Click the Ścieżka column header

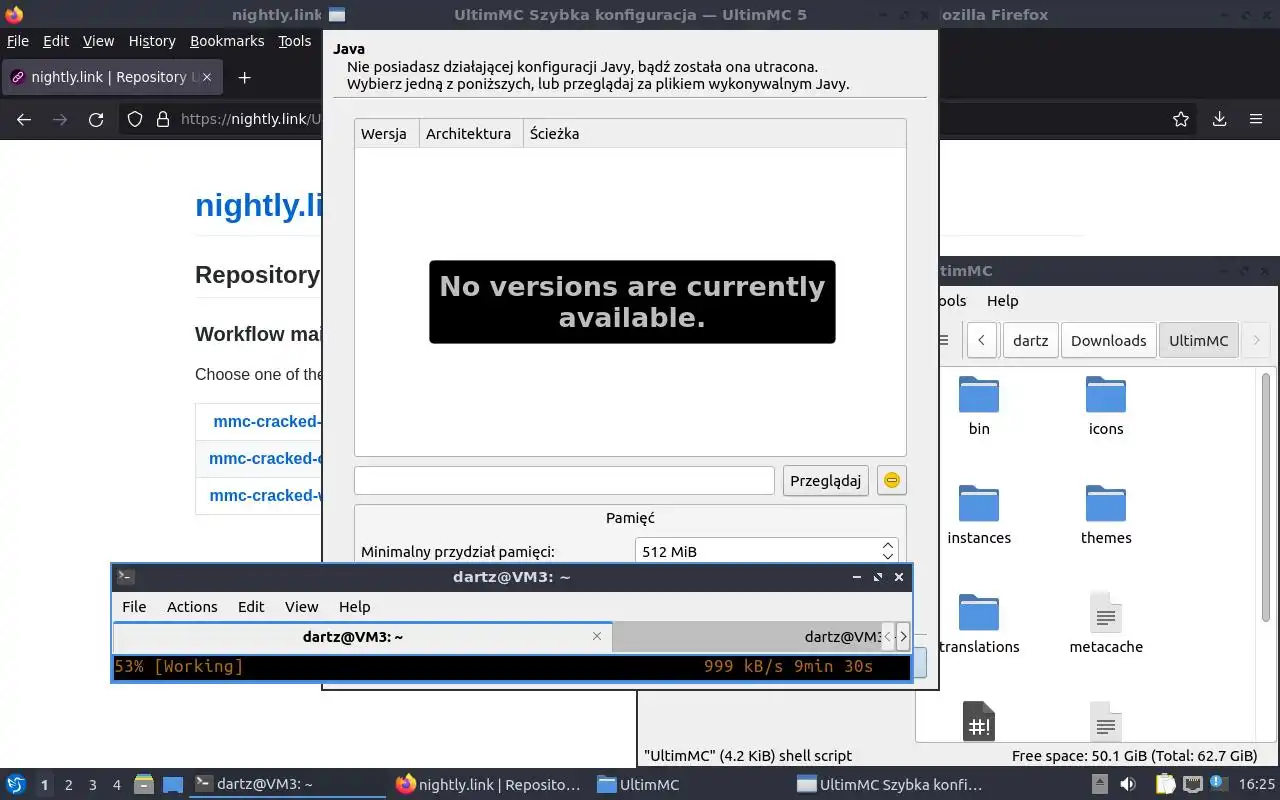[714, 133]
